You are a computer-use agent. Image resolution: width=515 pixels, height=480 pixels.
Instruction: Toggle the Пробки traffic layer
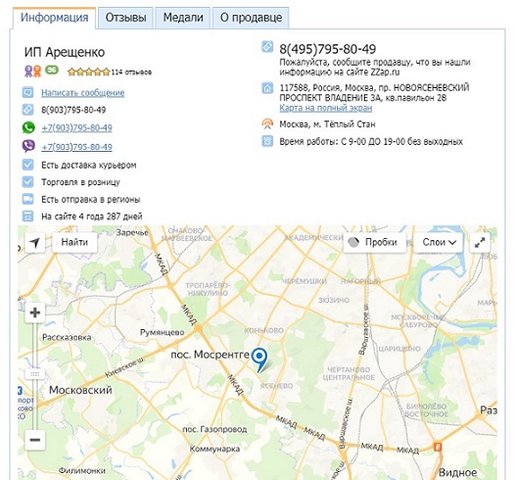pyautogui.click(x=375, y=242)
